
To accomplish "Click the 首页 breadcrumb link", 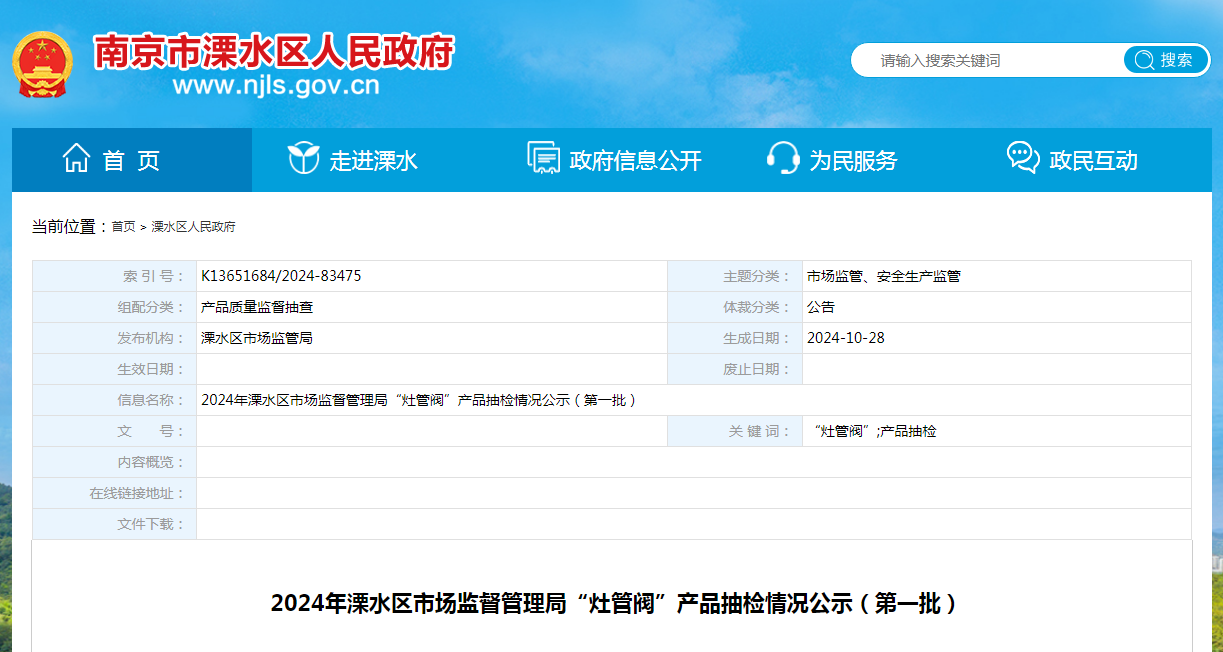I will click(x=123, y=227).
